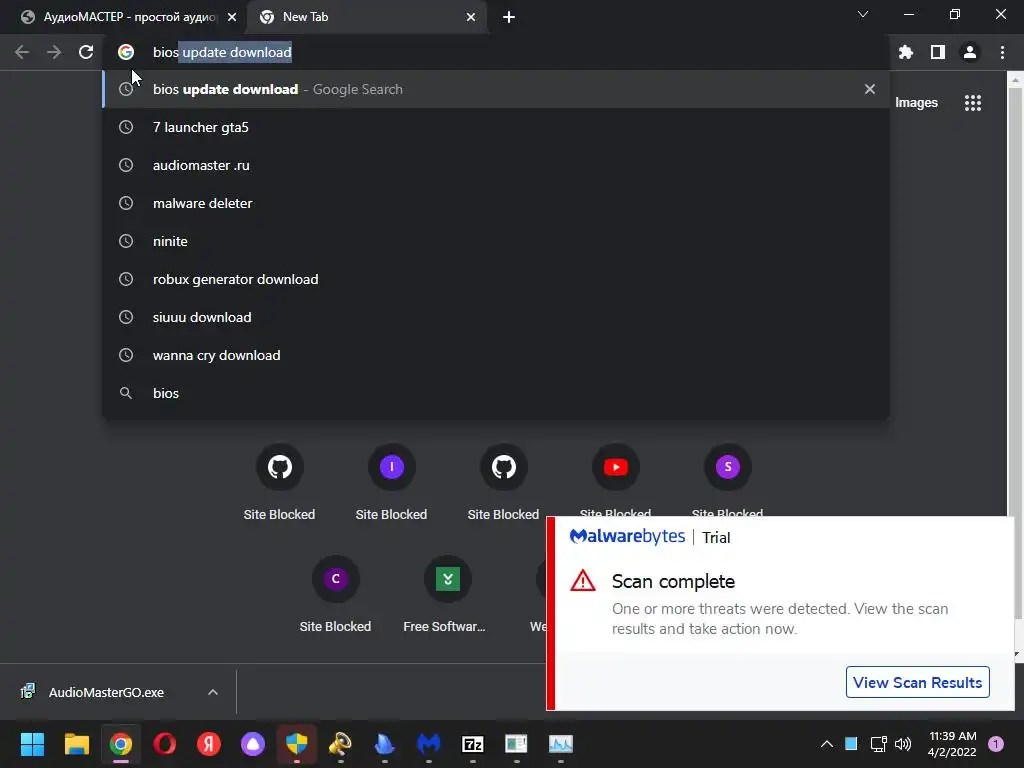Click the red warning triangle icon
The image size is (1024, 768).
(583, 581)
